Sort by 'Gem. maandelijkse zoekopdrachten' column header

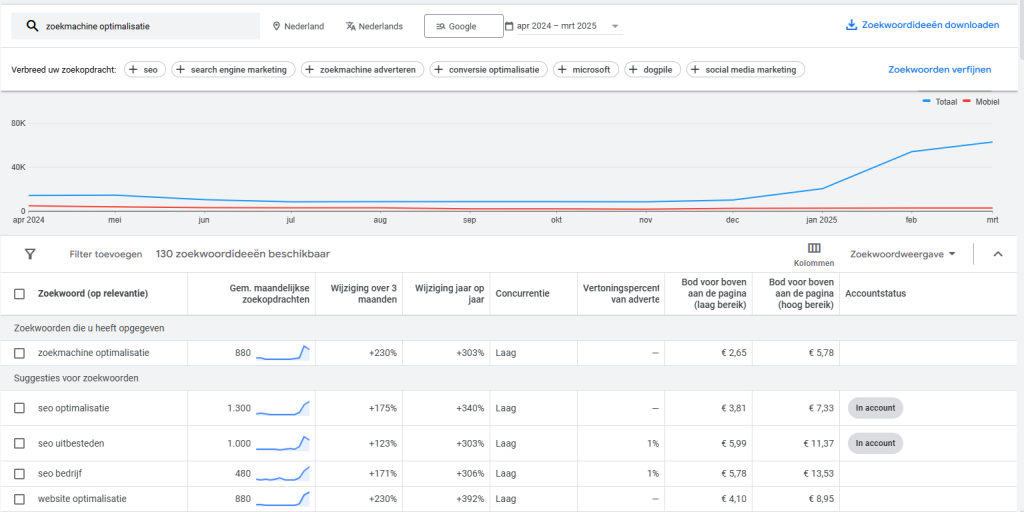[x=270, y=294]
